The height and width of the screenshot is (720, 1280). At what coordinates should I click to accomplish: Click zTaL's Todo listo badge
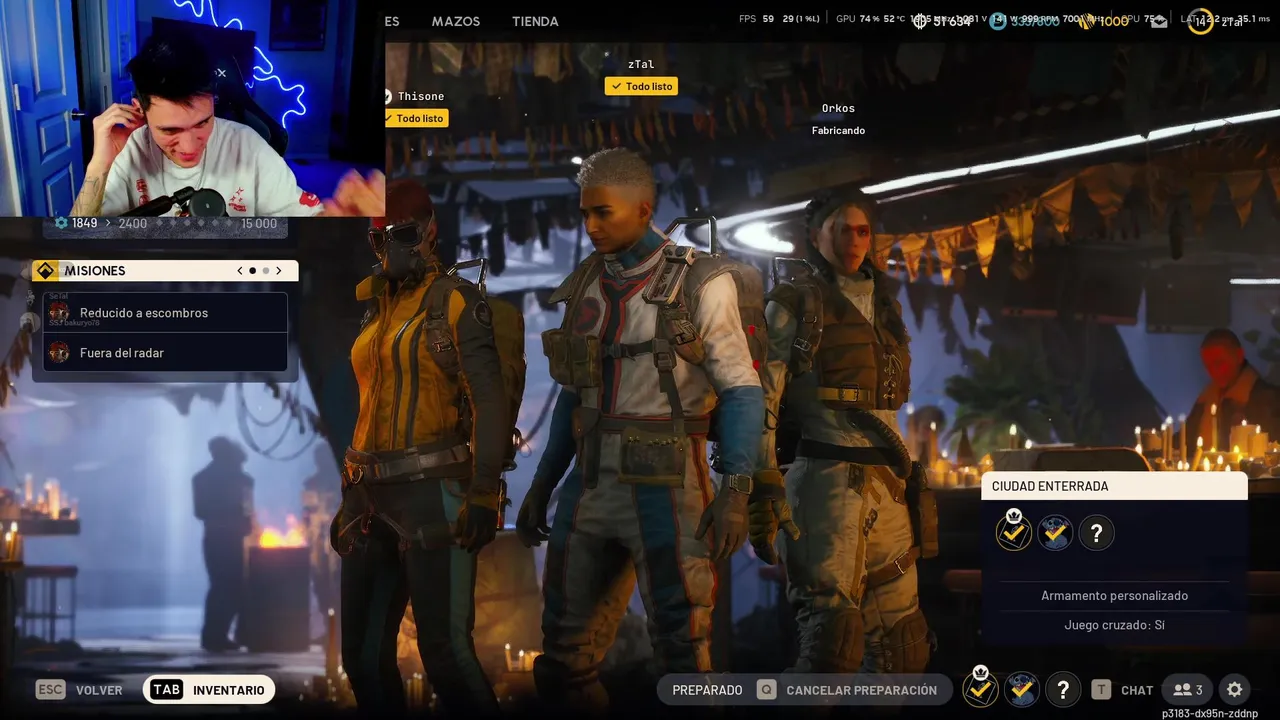[x=641, y=87]
